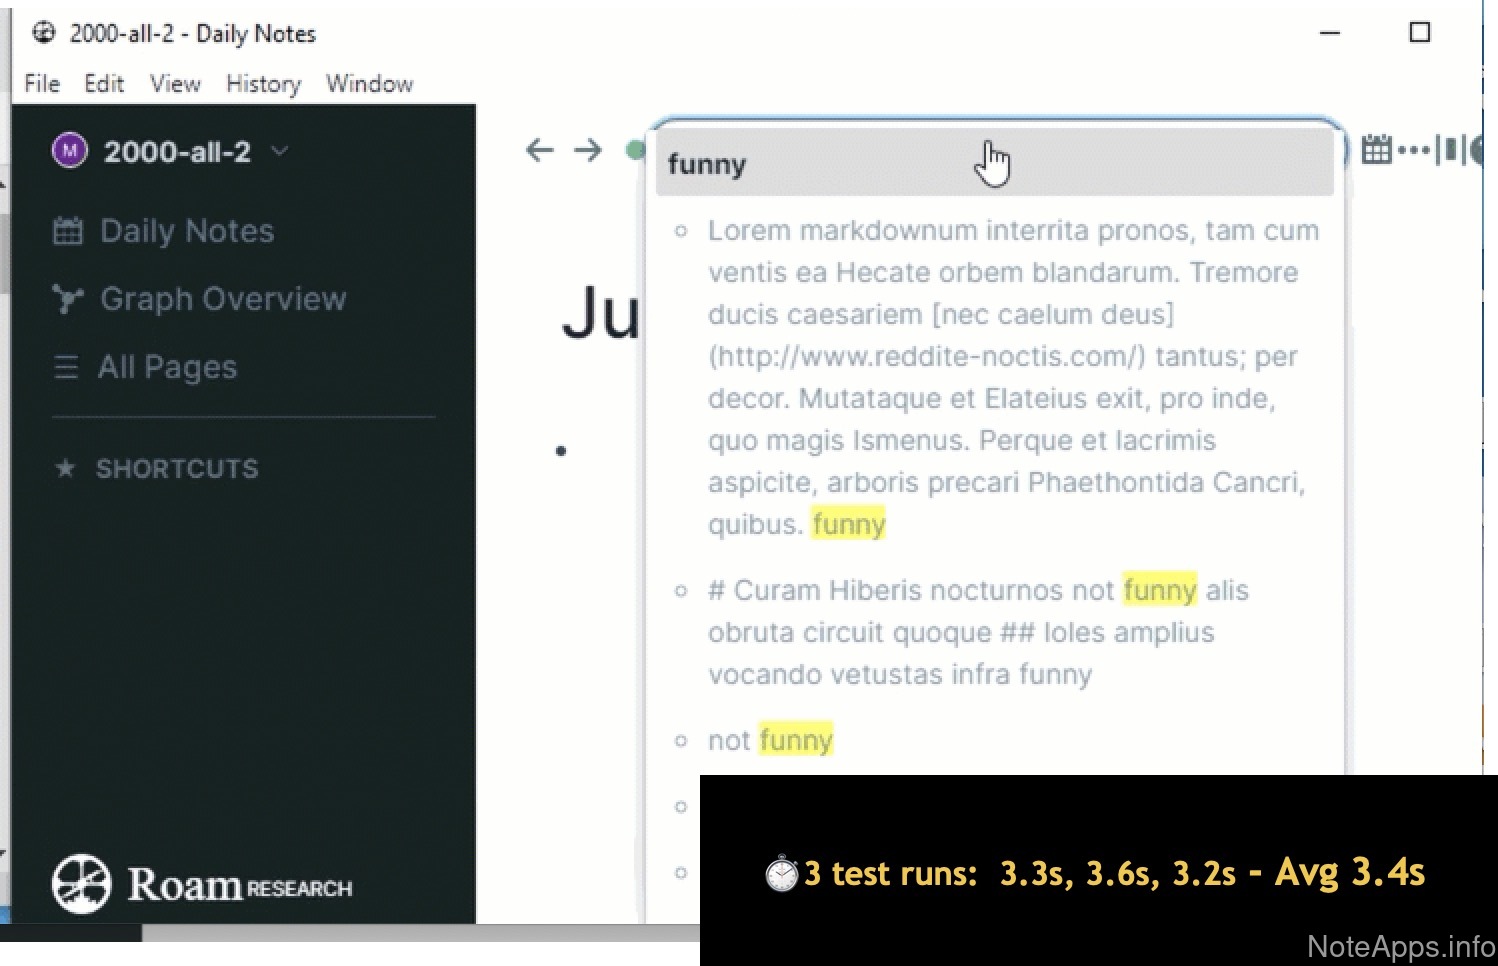The width and height of the screenshot is (1498, 966).
Task: Open the three-dots more options menu
Action: click(x=1413, y=150)
